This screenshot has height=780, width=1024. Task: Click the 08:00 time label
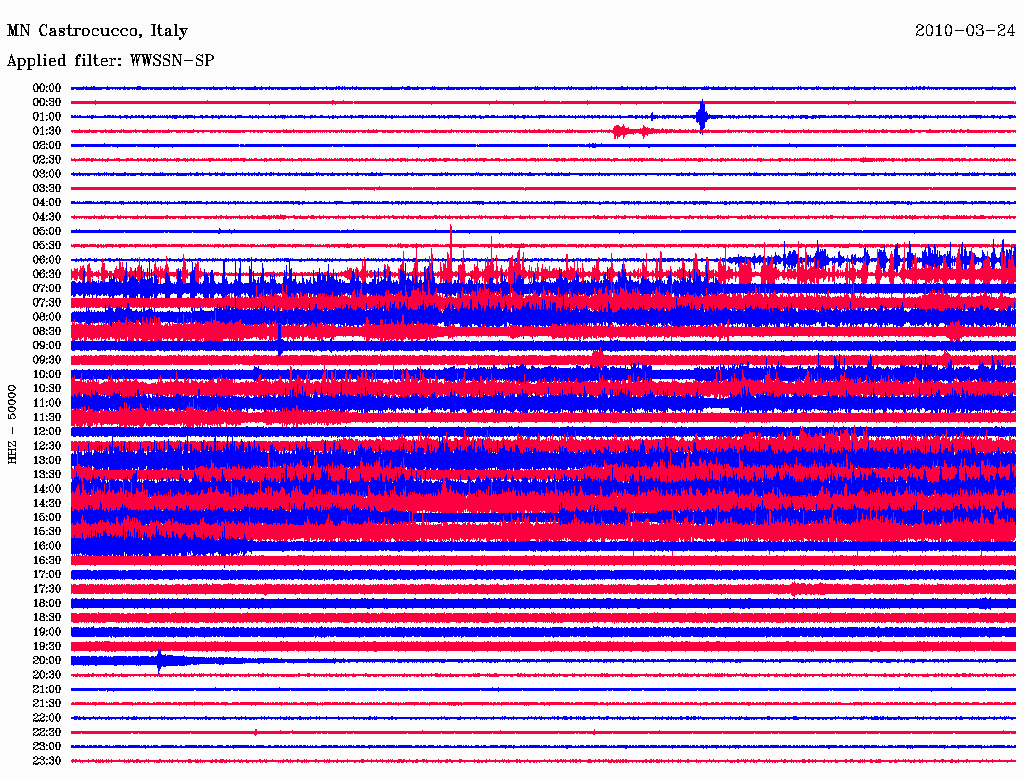tap(47, 317)
